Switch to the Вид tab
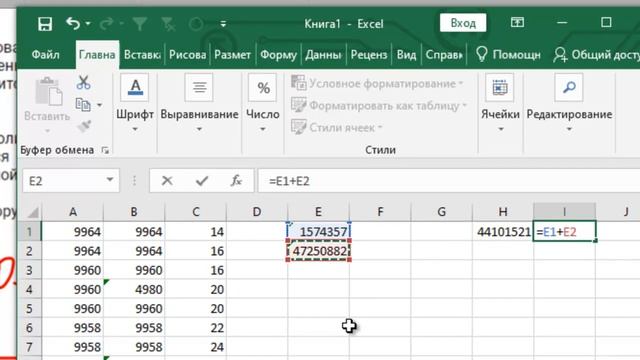The height and width of the screenshot is (360, 640). coord(406,55)
